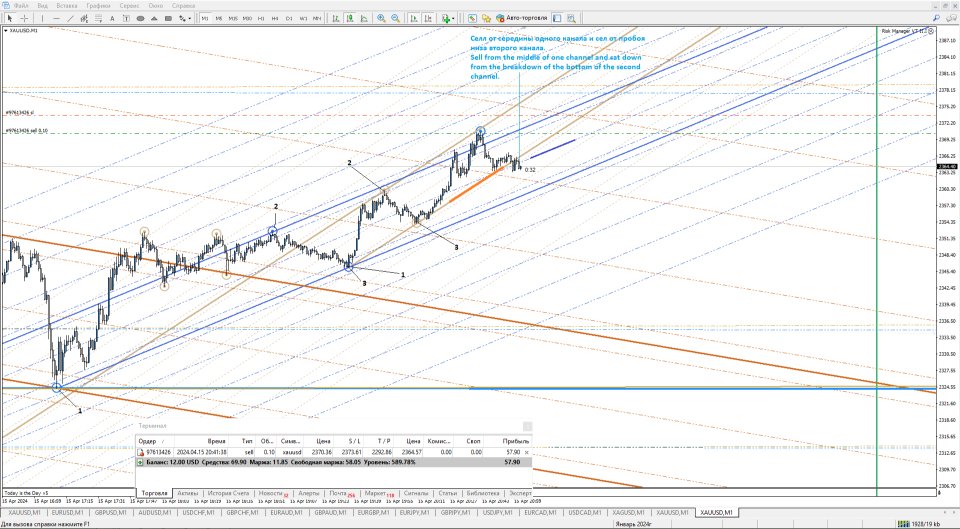
Task: Click the Risk Manager label on chart
Action: click(x=903, y=30)
